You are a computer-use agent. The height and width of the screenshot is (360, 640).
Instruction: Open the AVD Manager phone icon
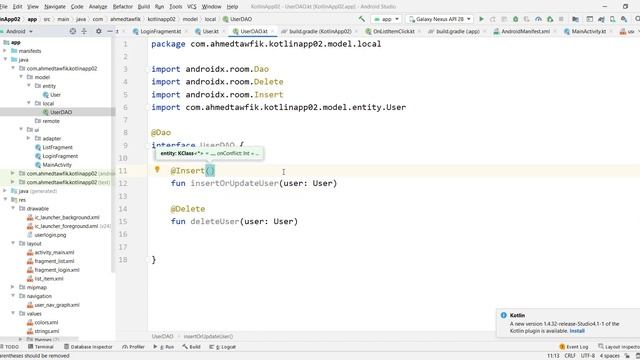click(x=613, y=19)
